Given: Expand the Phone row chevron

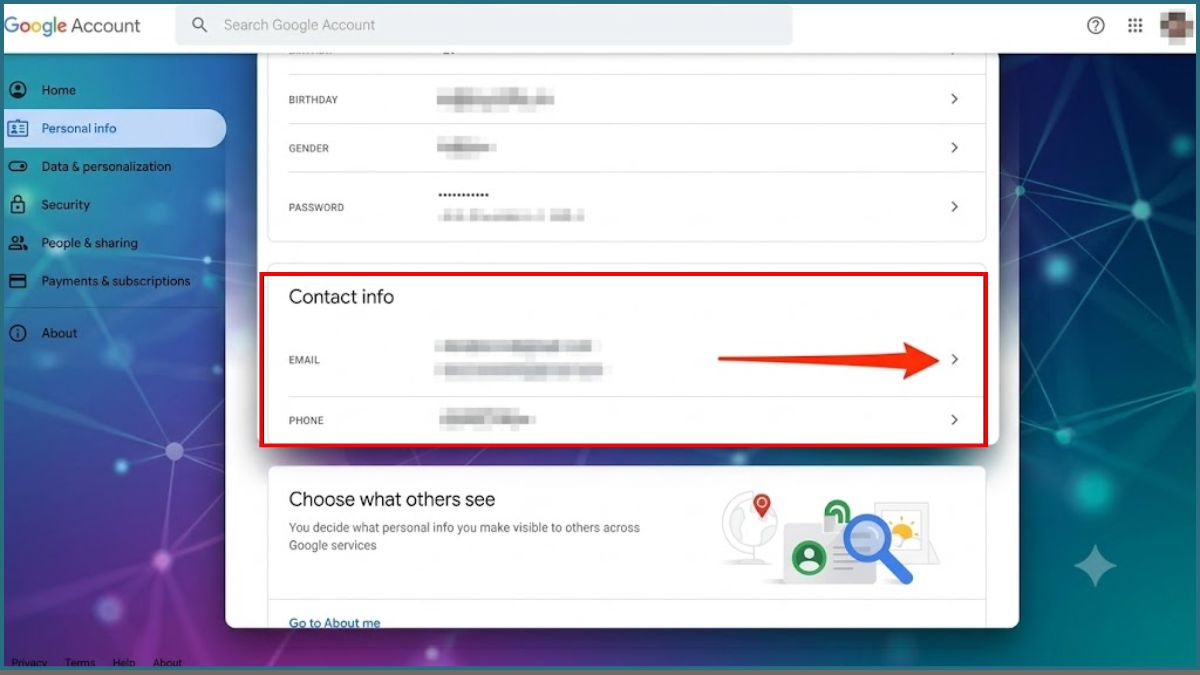Looking at the screenshot, I should pos(954,420).
